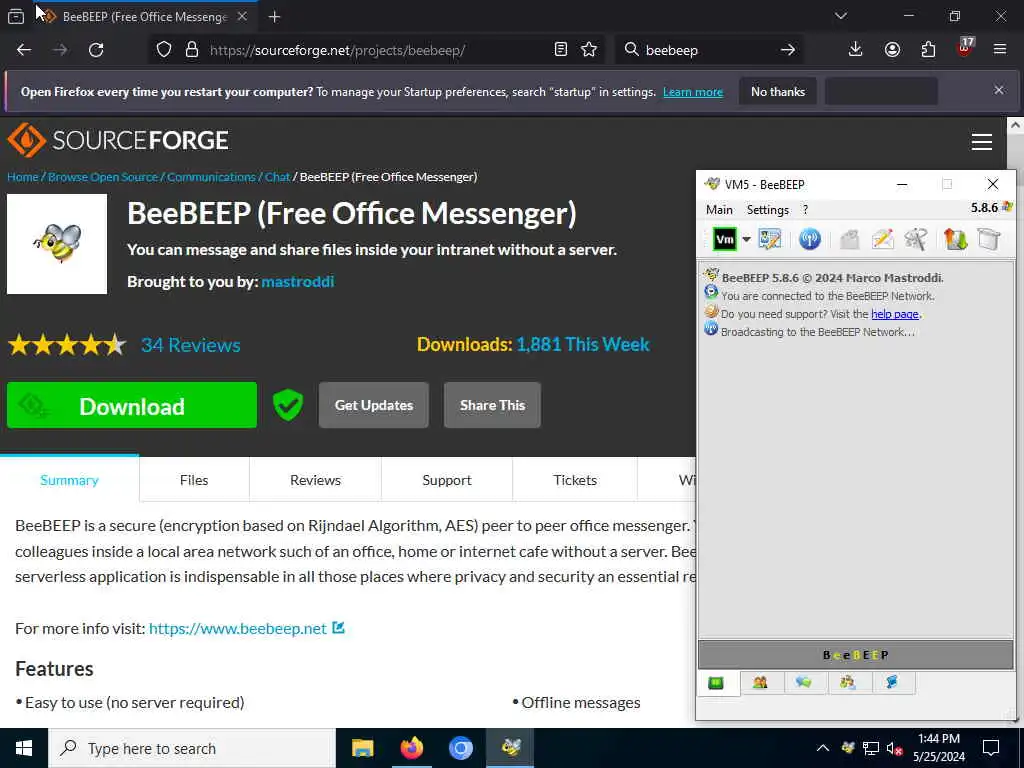This screenshot has width=1024, height=768.
Task: Open the SourceForge logo home link
Action: tap(118, 140)
